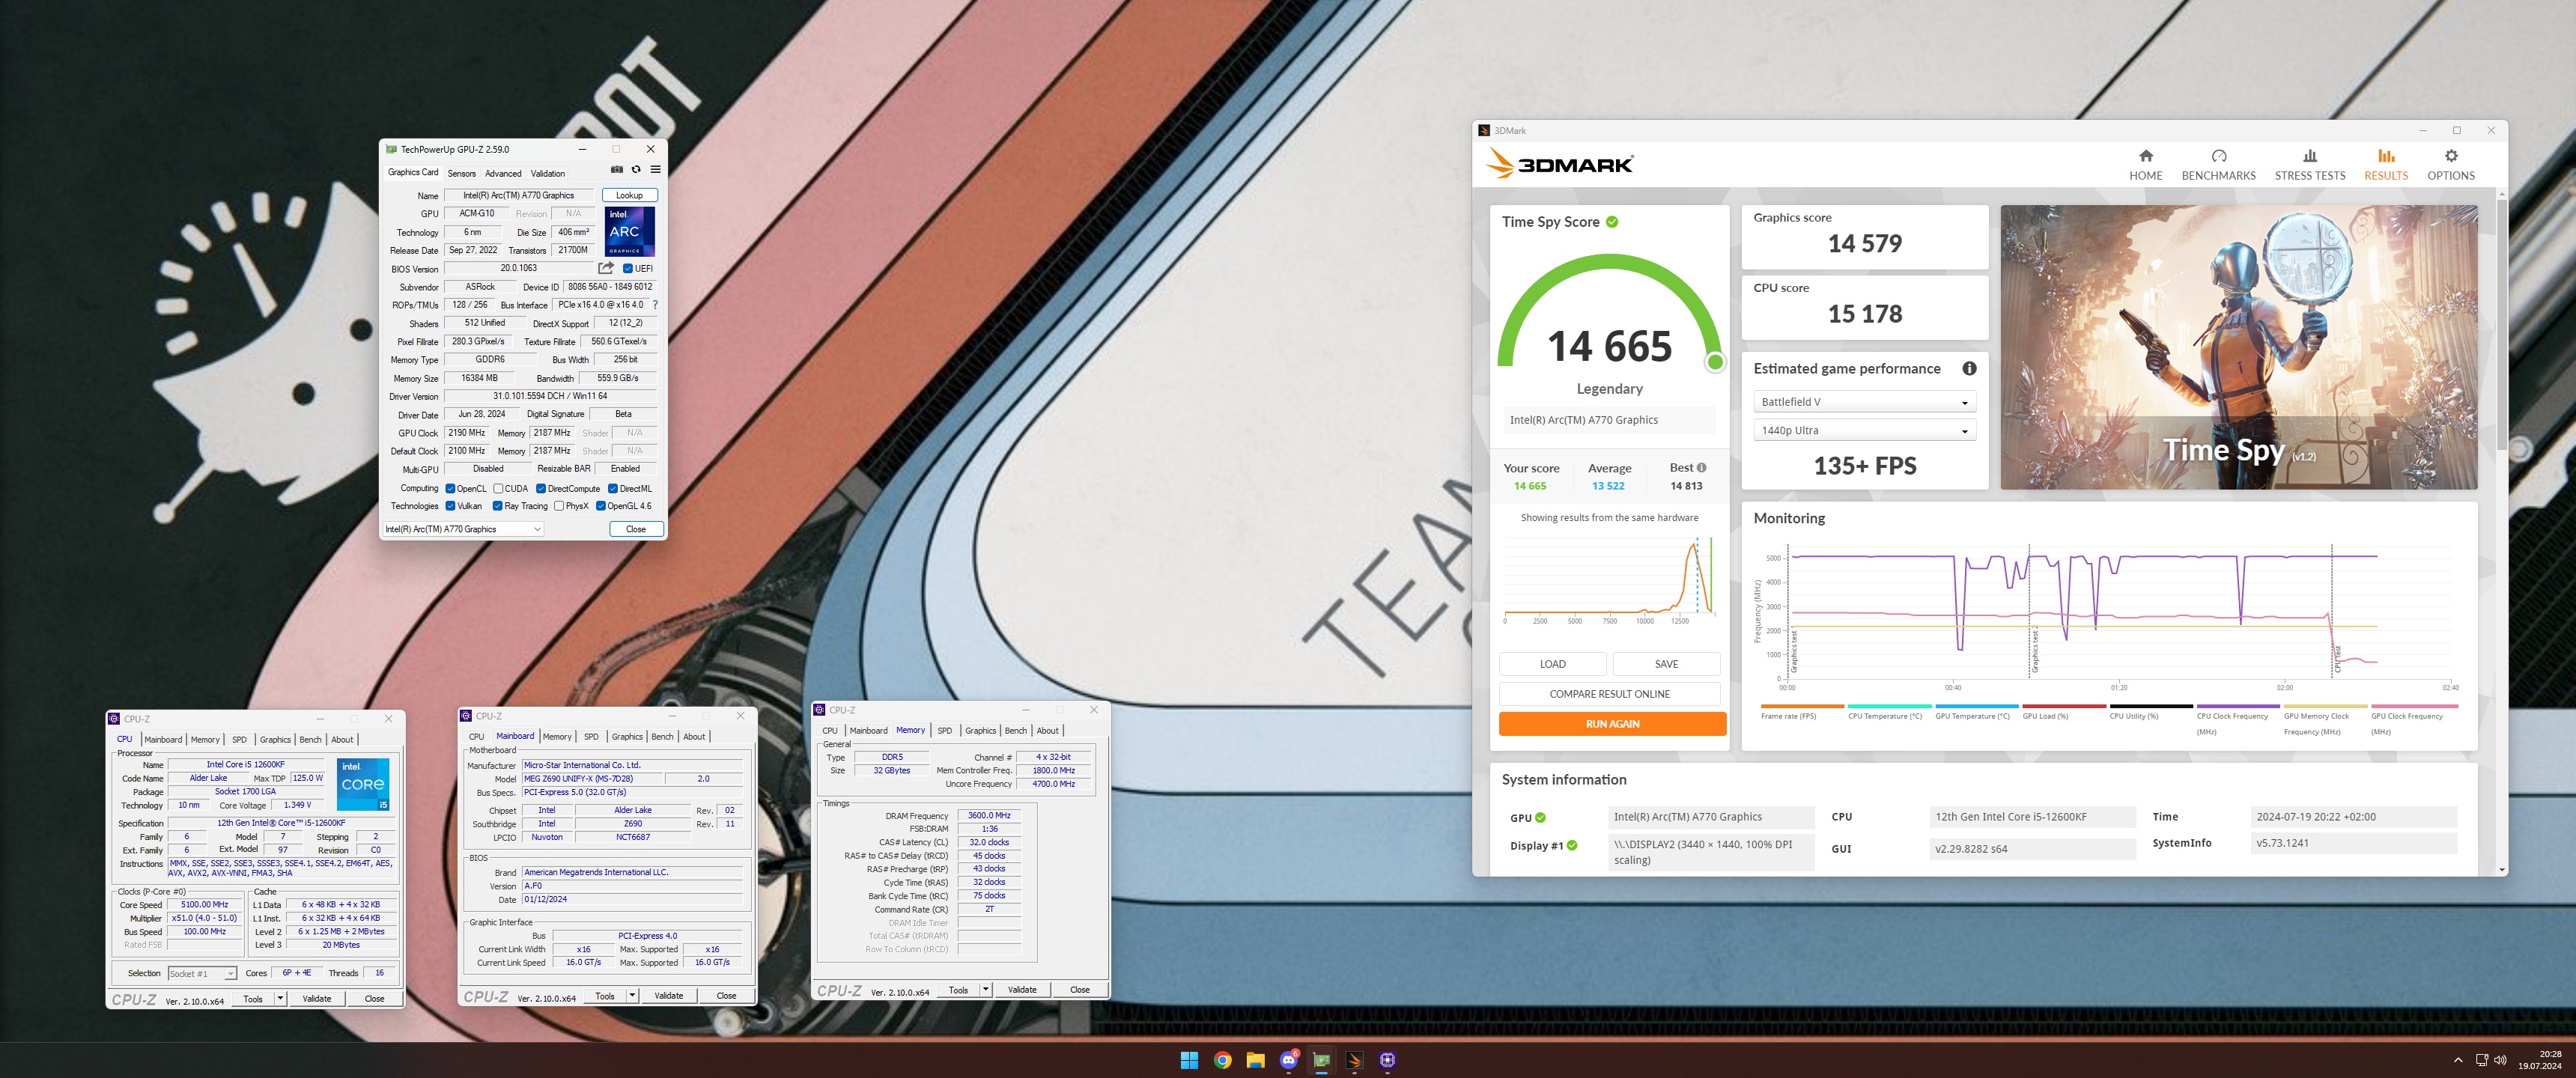The width and height of the screenshot is (2576, 1078).
Task: Click the green checkmark next to GPU in System information
Action: click(x=1540, y=818)
